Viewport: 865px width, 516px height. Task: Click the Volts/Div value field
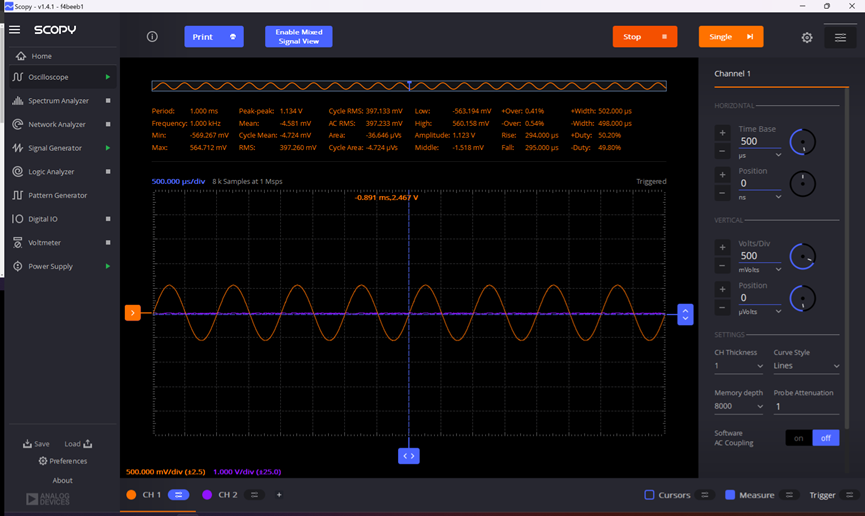[760, 256]
